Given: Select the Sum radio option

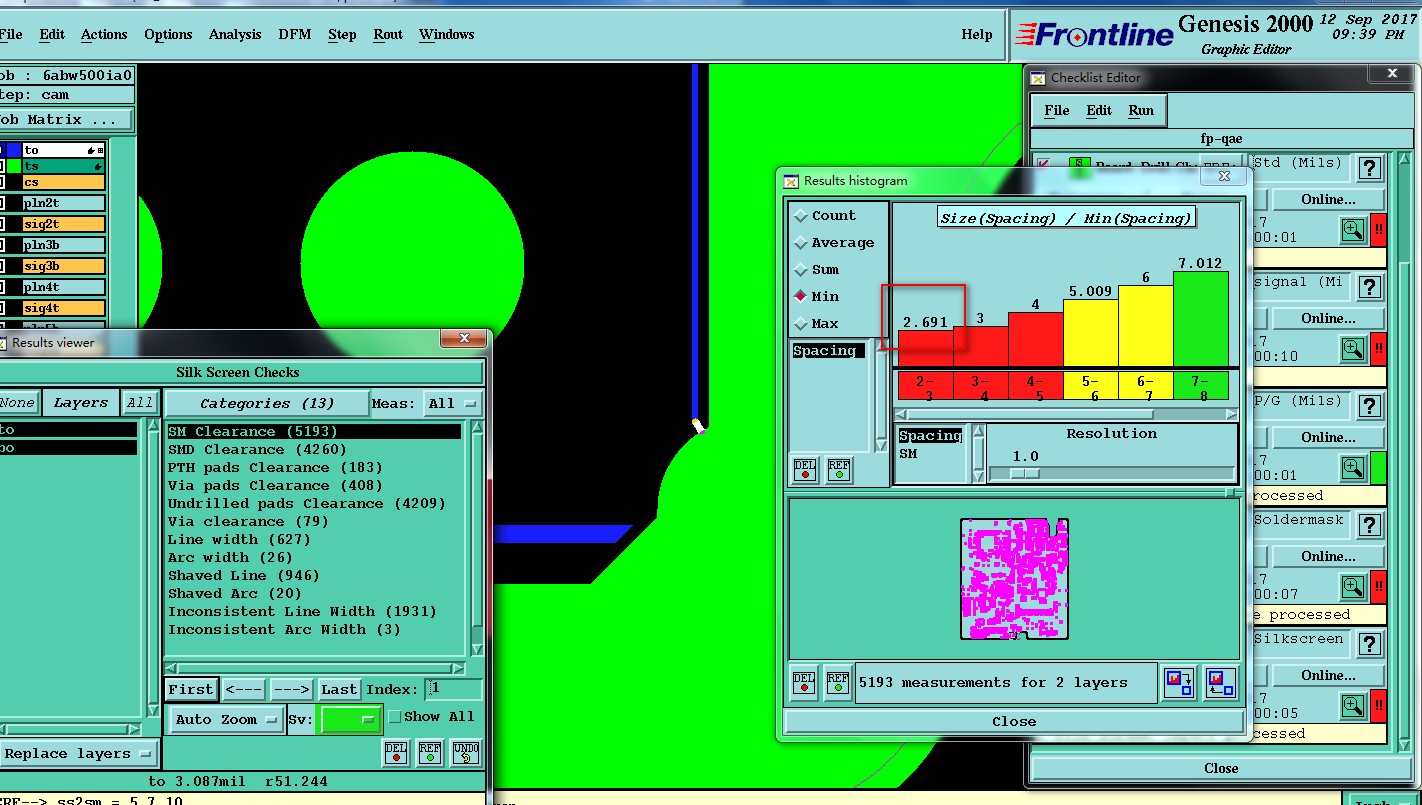Looking at the screenshot, I should pyautogui.click(x=800, y=270).
